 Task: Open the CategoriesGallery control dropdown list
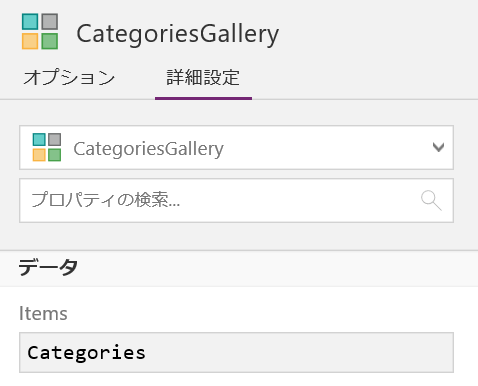pyautogui.click(x=236, y=147)
